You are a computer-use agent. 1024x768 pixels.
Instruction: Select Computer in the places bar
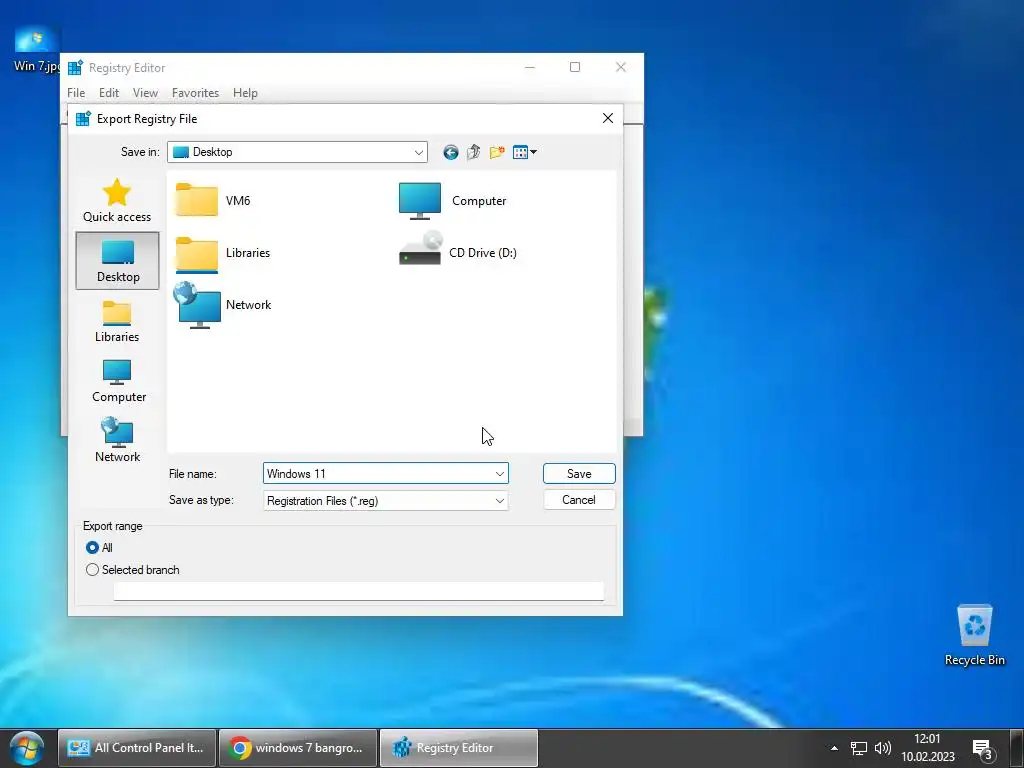tap(118, 381)
